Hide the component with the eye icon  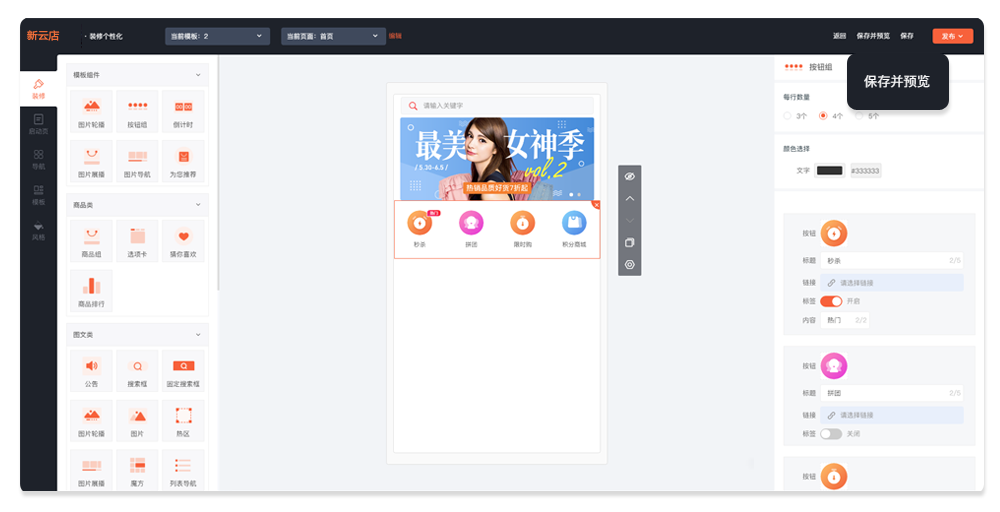(629, 176)
